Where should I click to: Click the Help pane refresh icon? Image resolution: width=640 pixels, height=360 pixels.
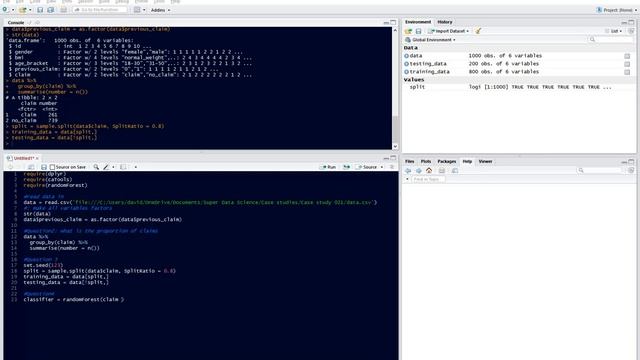click(x=631, y=171)
